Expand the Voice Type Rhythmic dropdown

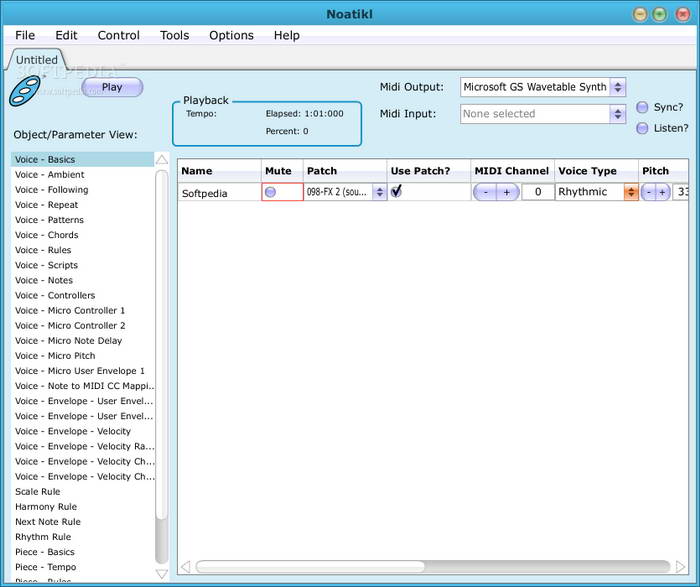[x=631, y=192]
